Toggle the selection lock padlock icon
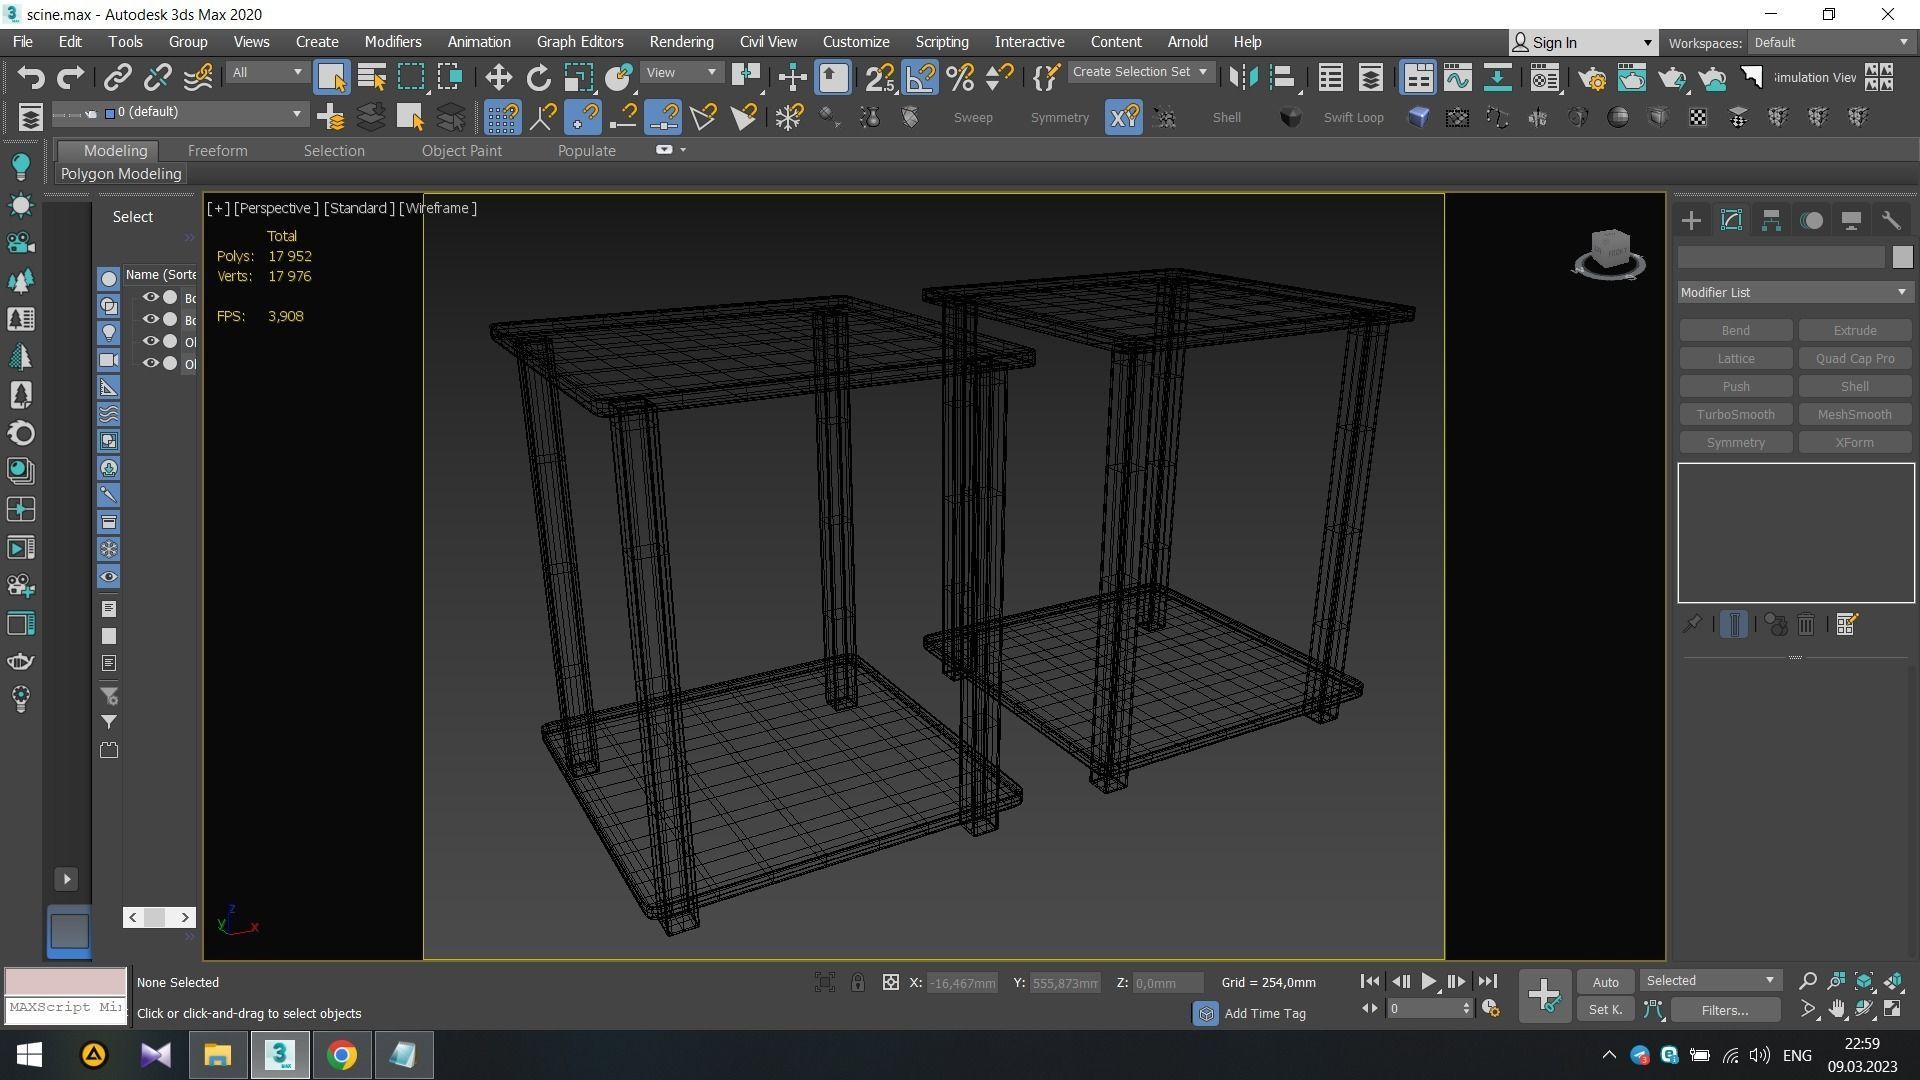This screenshot has width=1920, height=1080. coord(857,982)
